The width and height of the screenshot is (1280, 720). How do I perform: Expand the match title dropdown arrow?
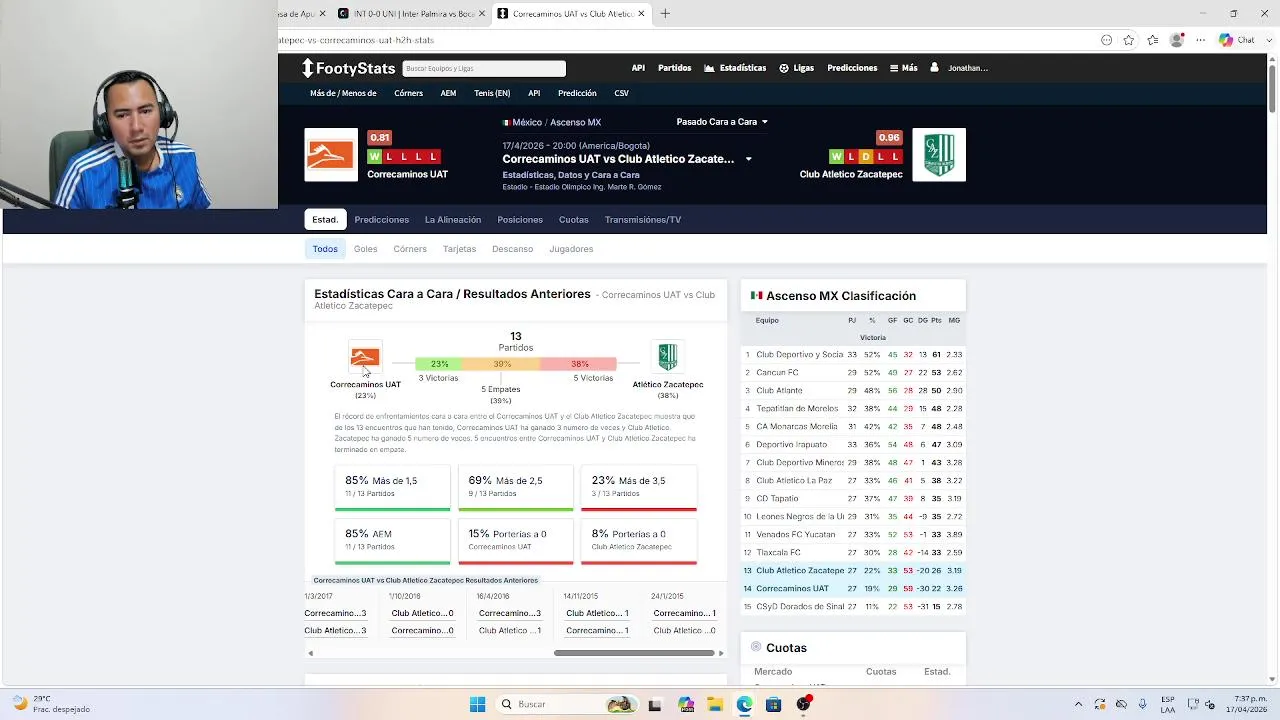pyautogui.click(x=748, y=159)
